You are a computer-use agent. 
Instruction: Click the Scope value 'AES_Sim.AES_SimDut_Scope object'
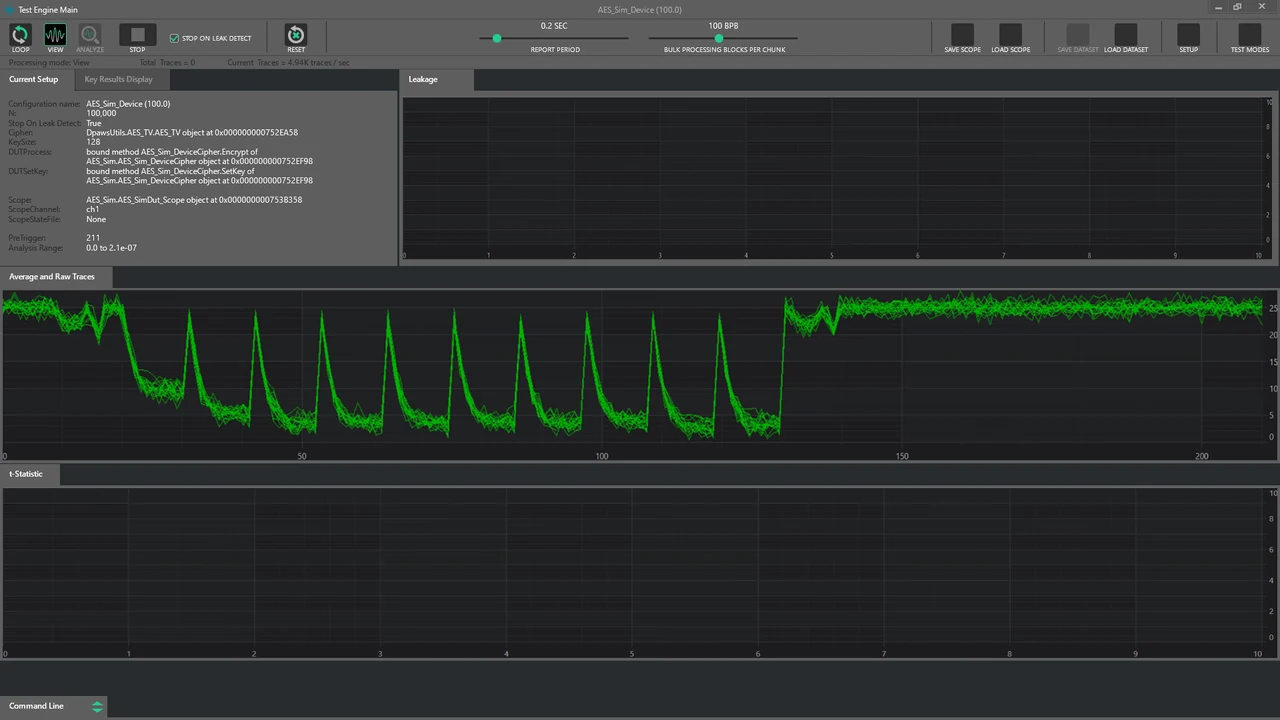(194, 200)
